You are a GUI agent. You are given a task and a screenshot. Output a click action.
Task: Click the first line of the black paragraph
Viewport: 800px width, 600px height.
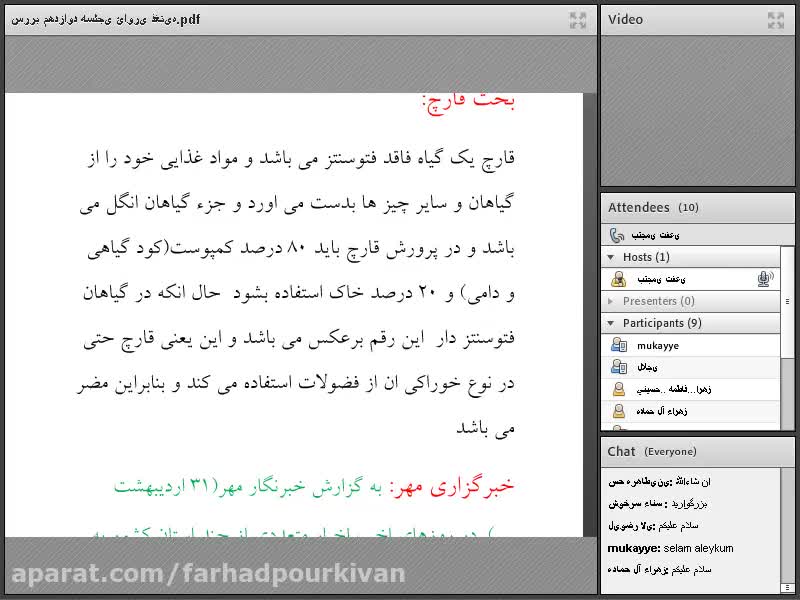click(x=301, y=159)
